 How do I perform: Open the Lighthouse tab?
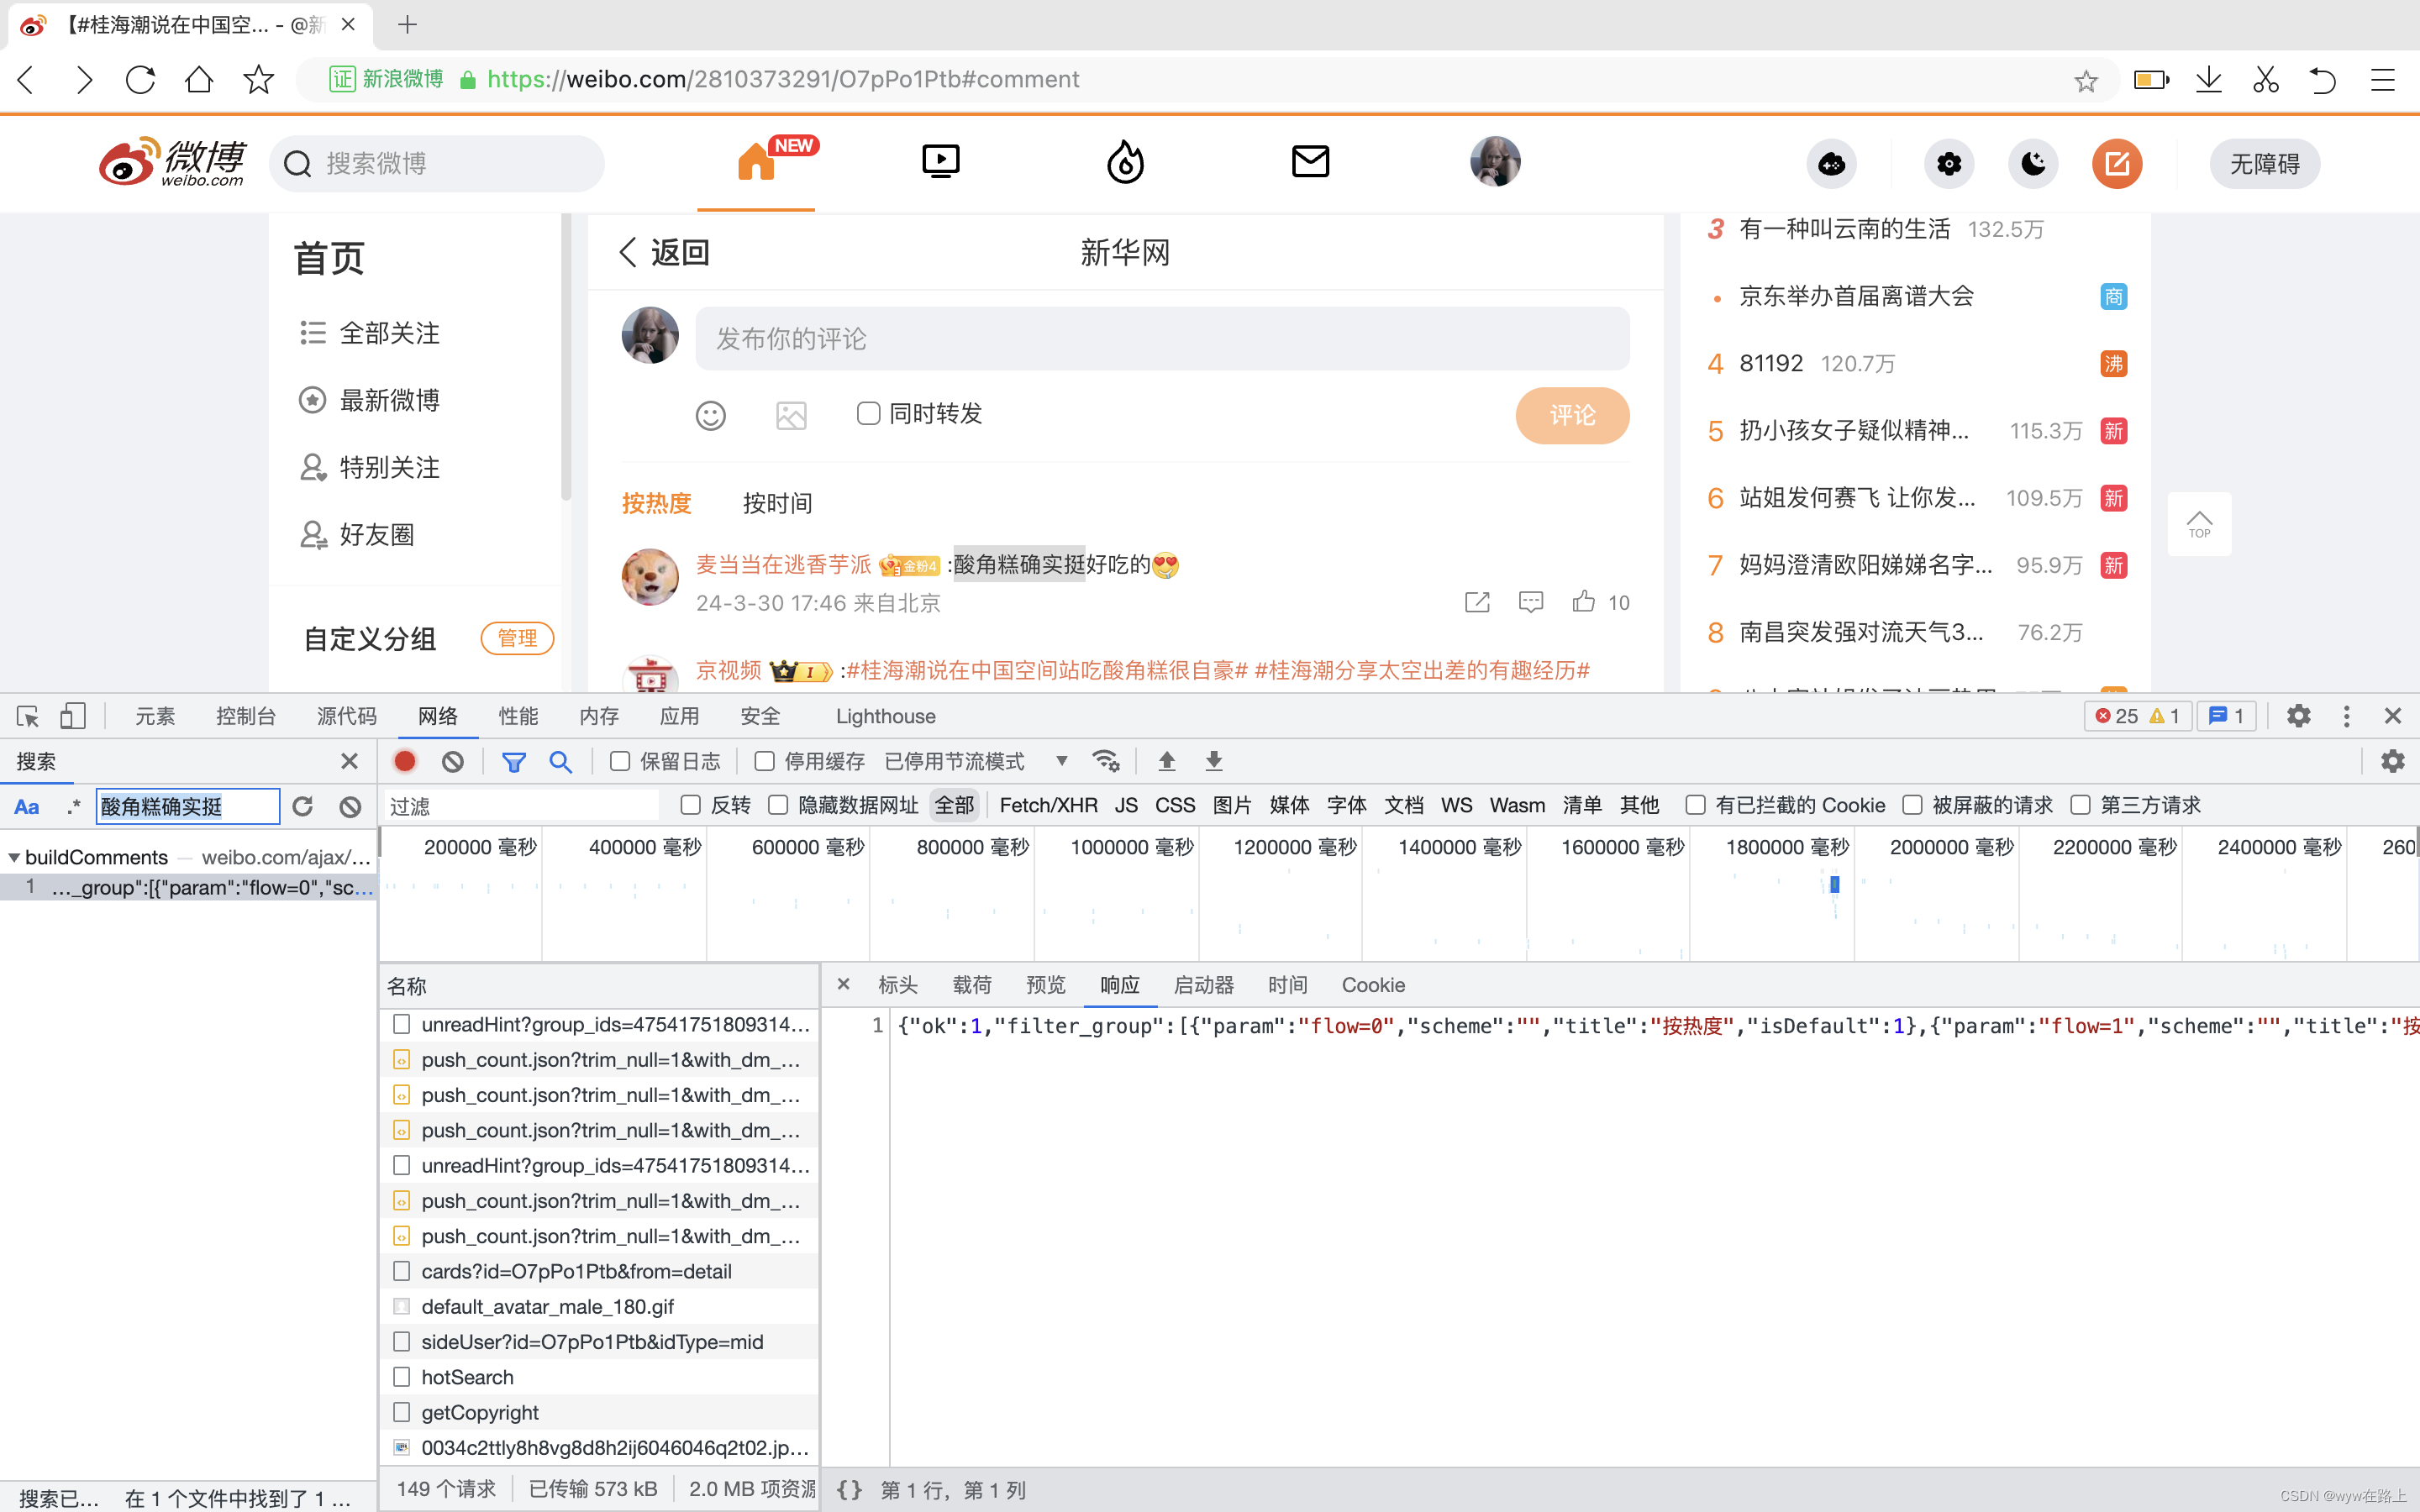tap(886, 716)
